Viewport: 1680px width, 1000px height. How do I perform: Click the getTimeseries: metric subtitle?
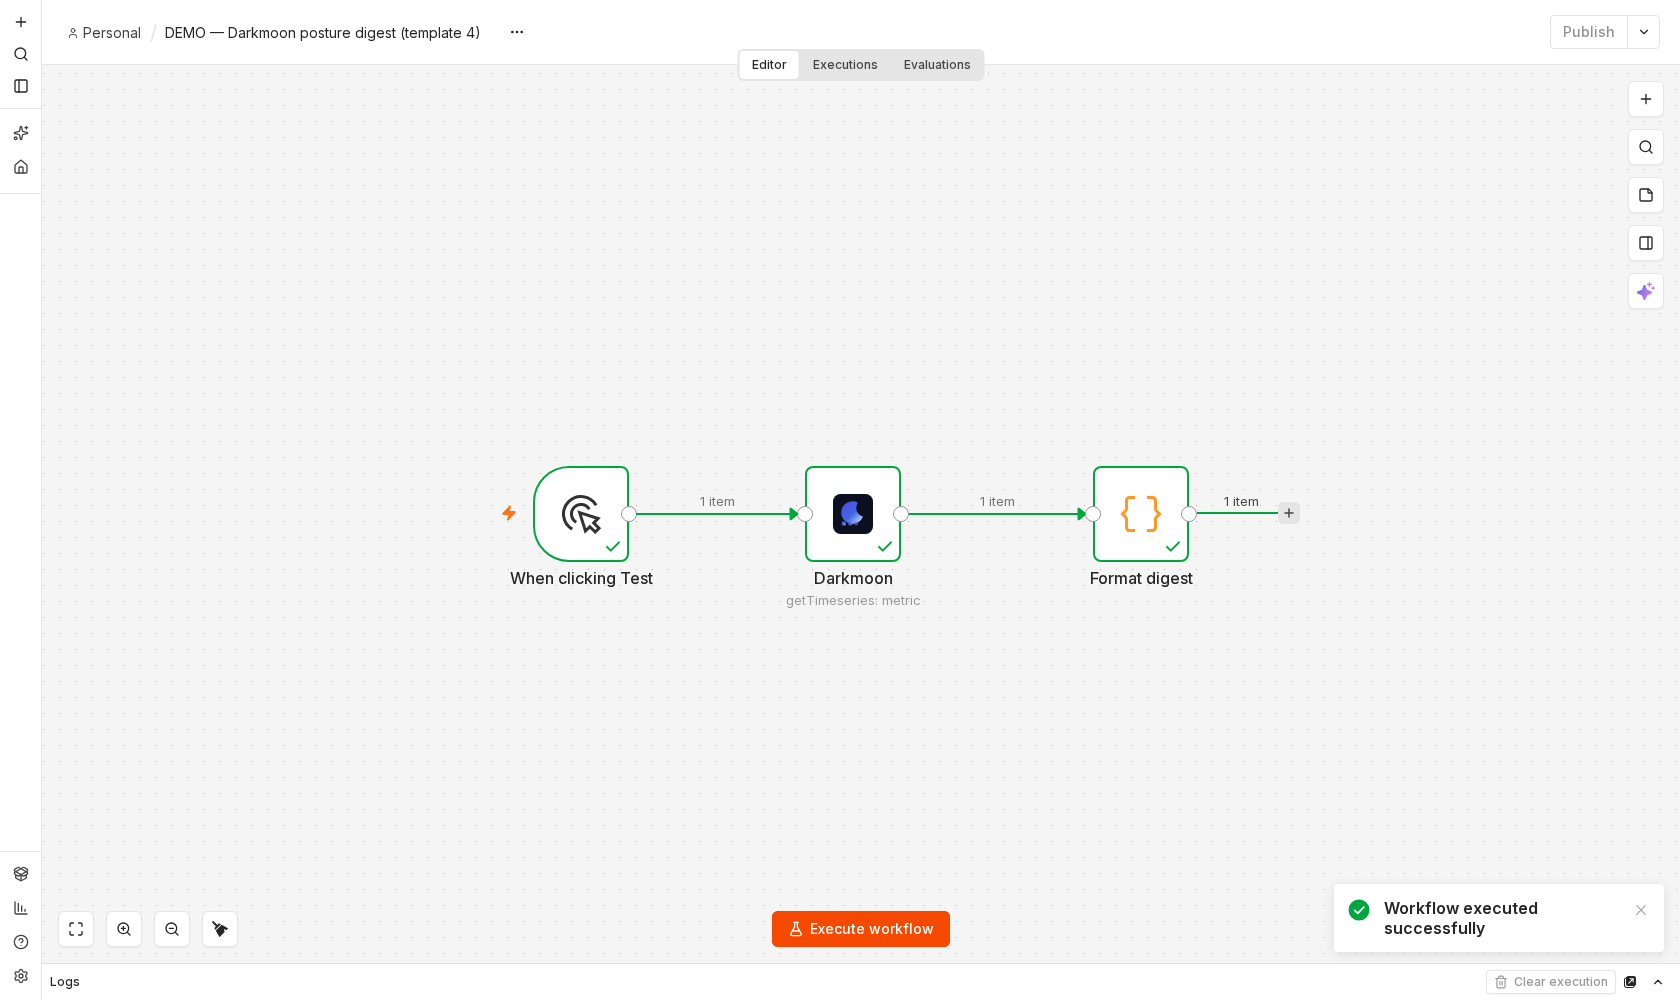tap(853, 601)
